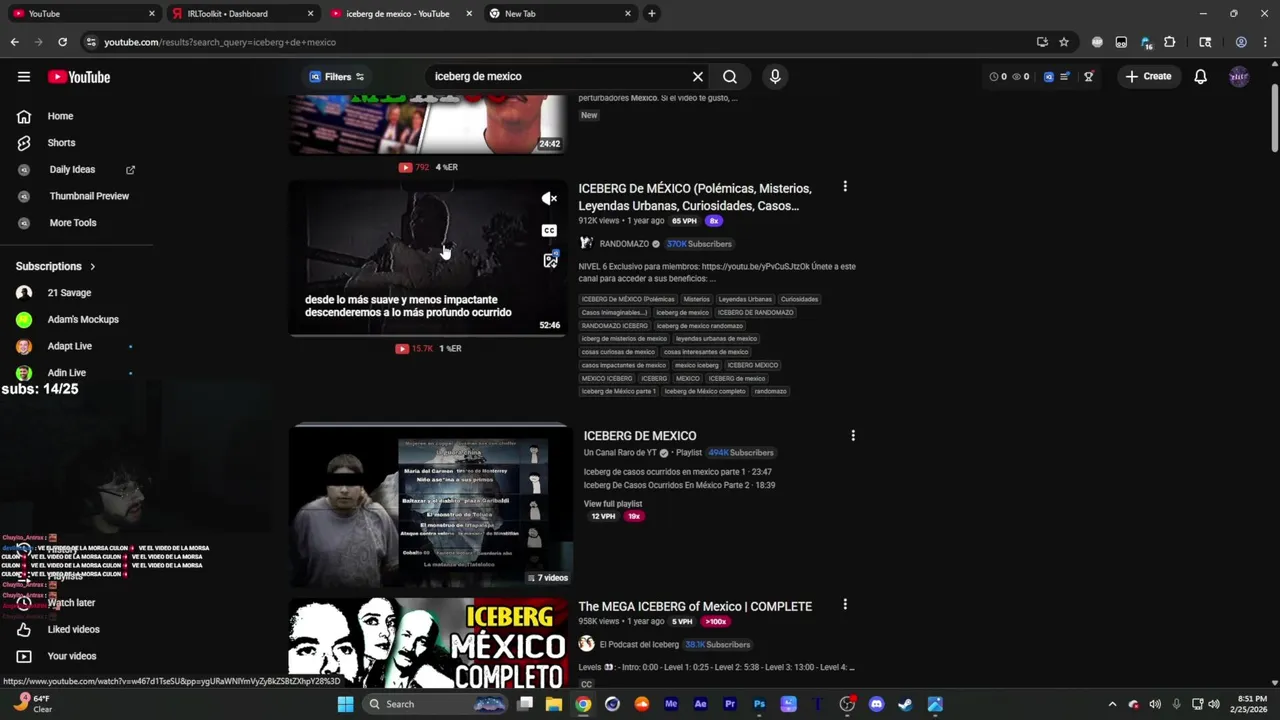Image resolution: width=1280 pixels, height=720 pixels.
Task: Open the Chrome three-dot menu
Action: pyautogui.click(x=1264, y=42)
